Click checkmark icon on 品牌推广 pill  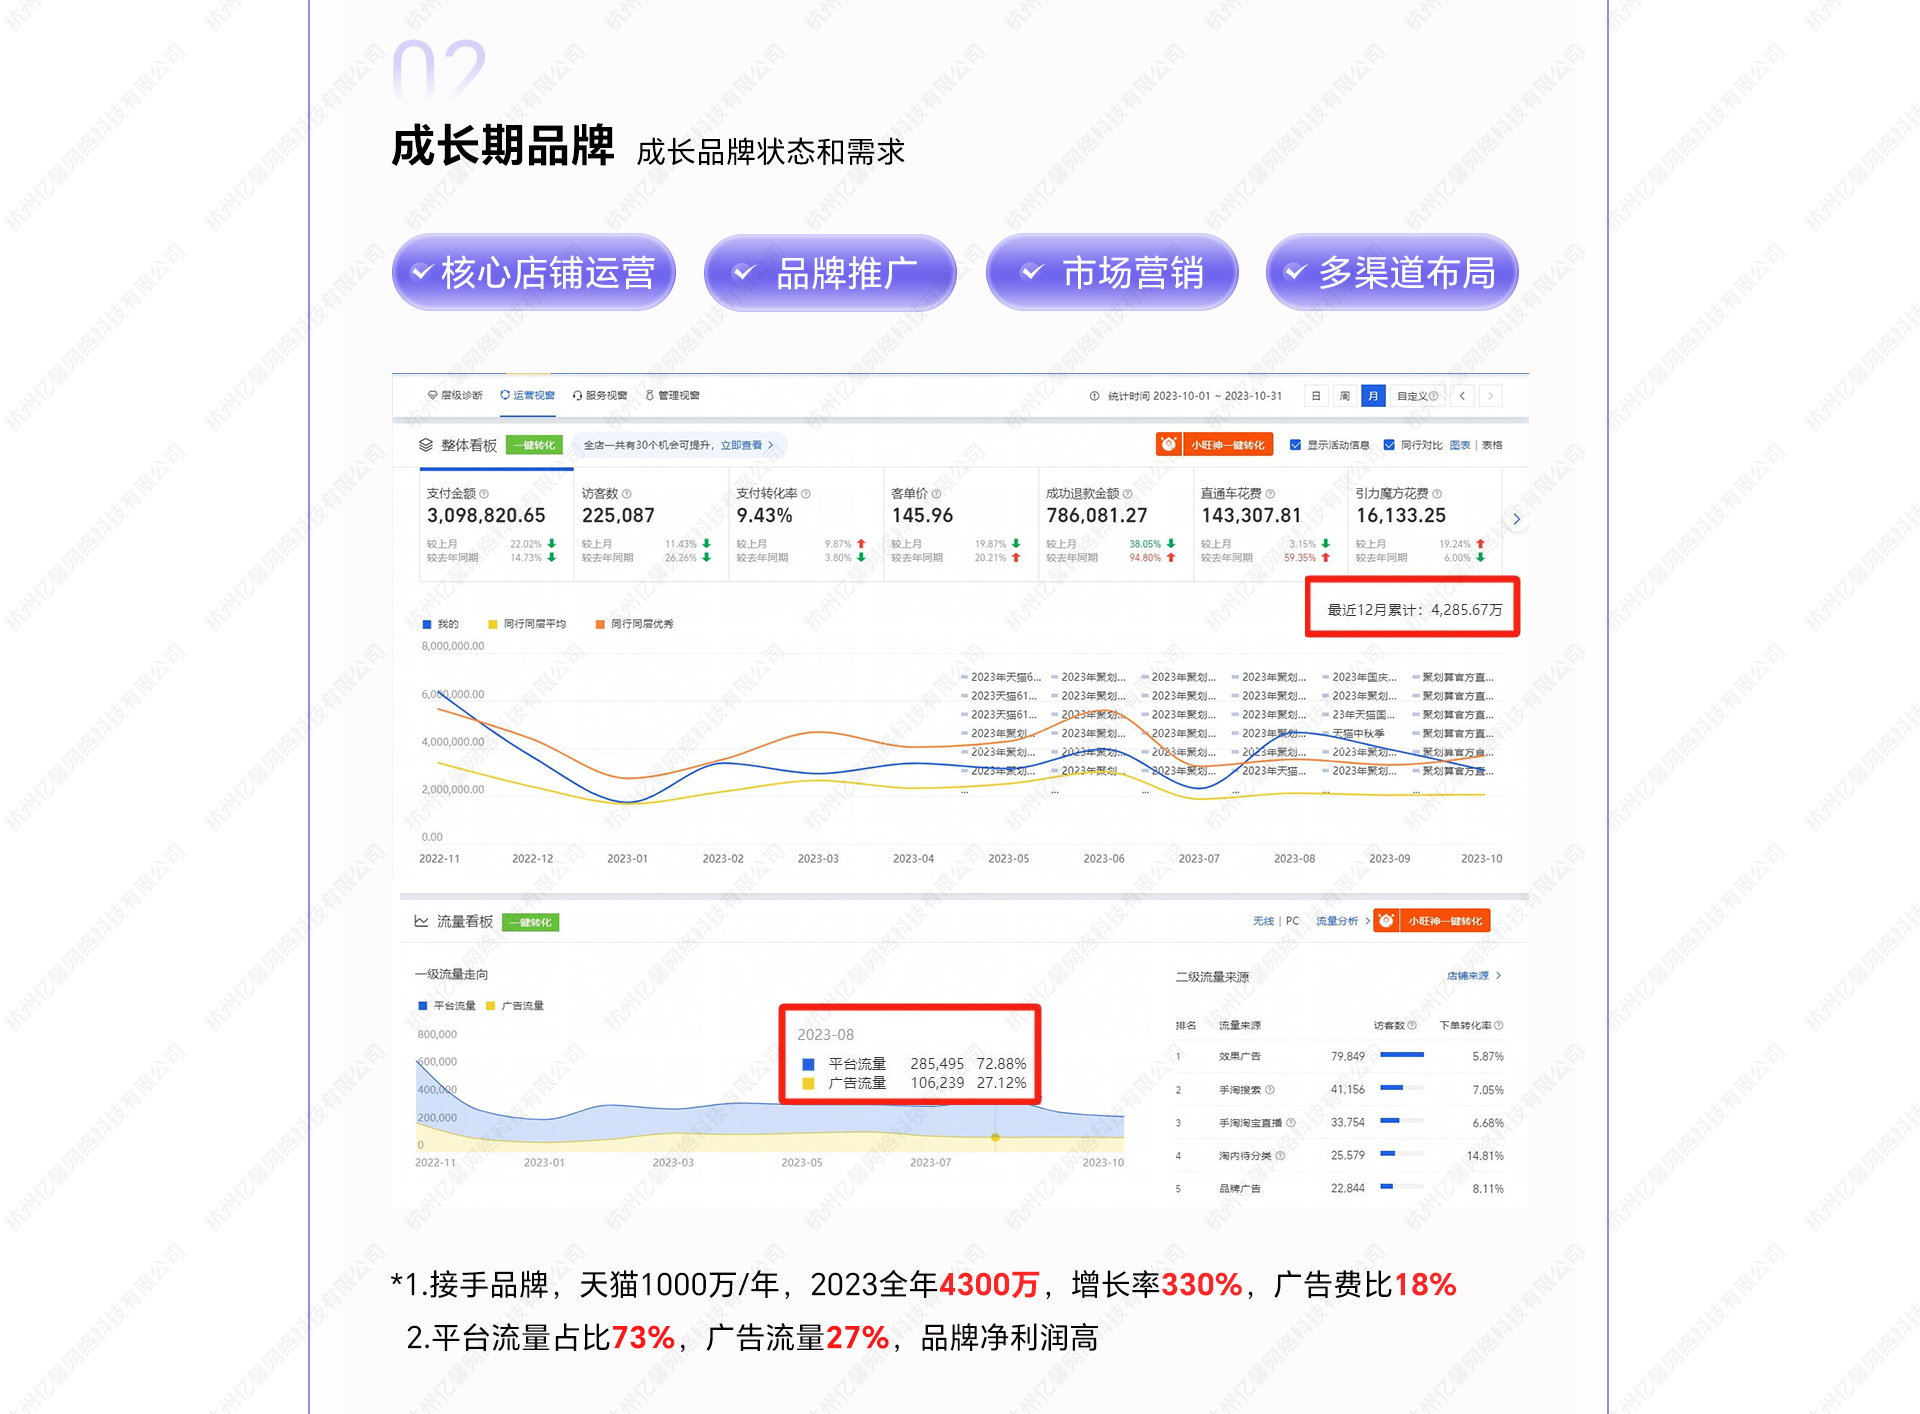(743, 271)
